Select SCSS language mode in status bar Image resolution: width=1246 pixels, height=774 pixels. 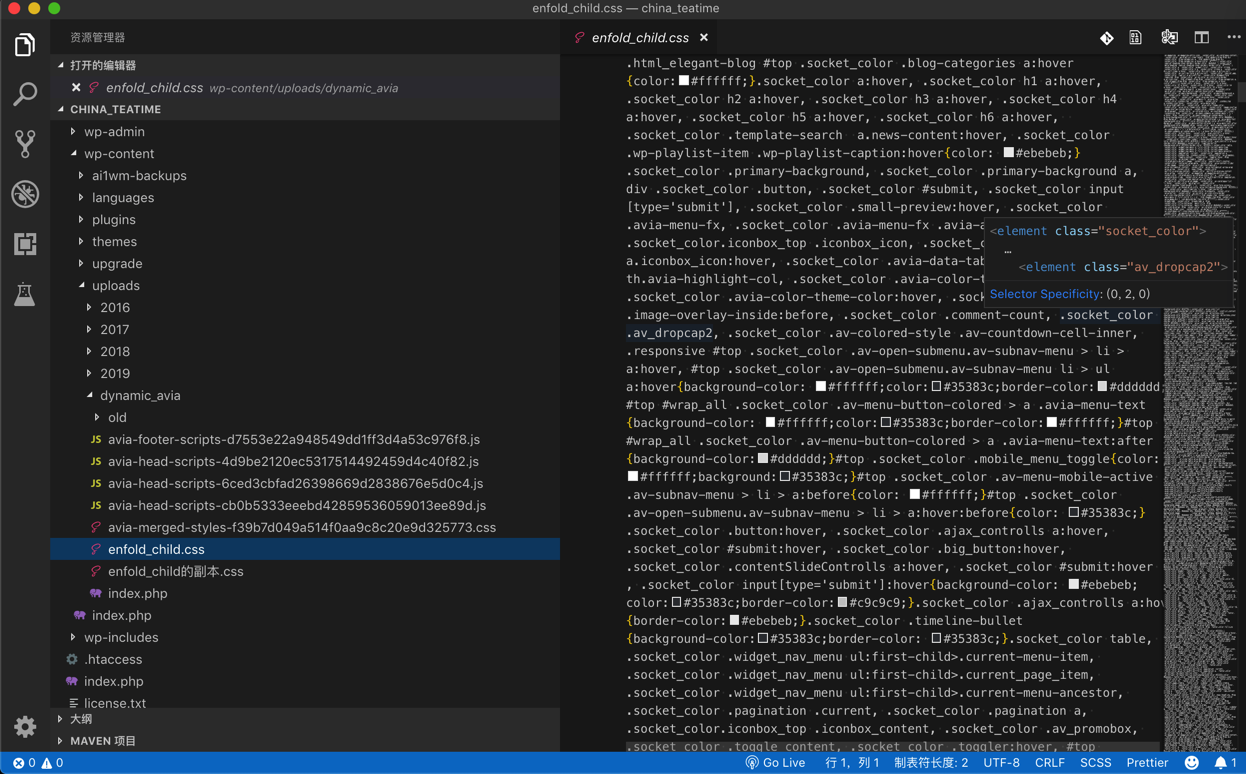(x=1095, y=763)
